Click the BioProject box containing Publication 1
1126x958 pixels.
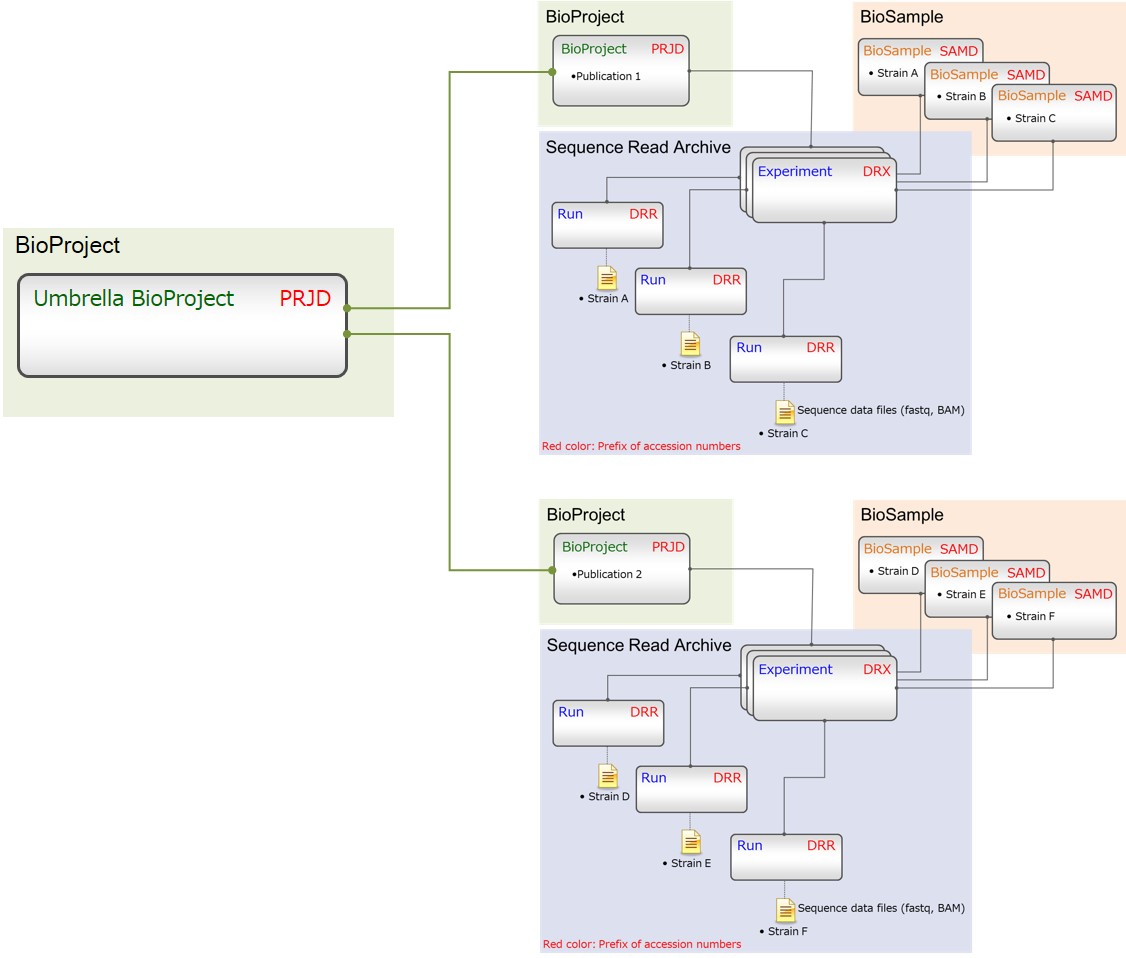click(620, 71)
